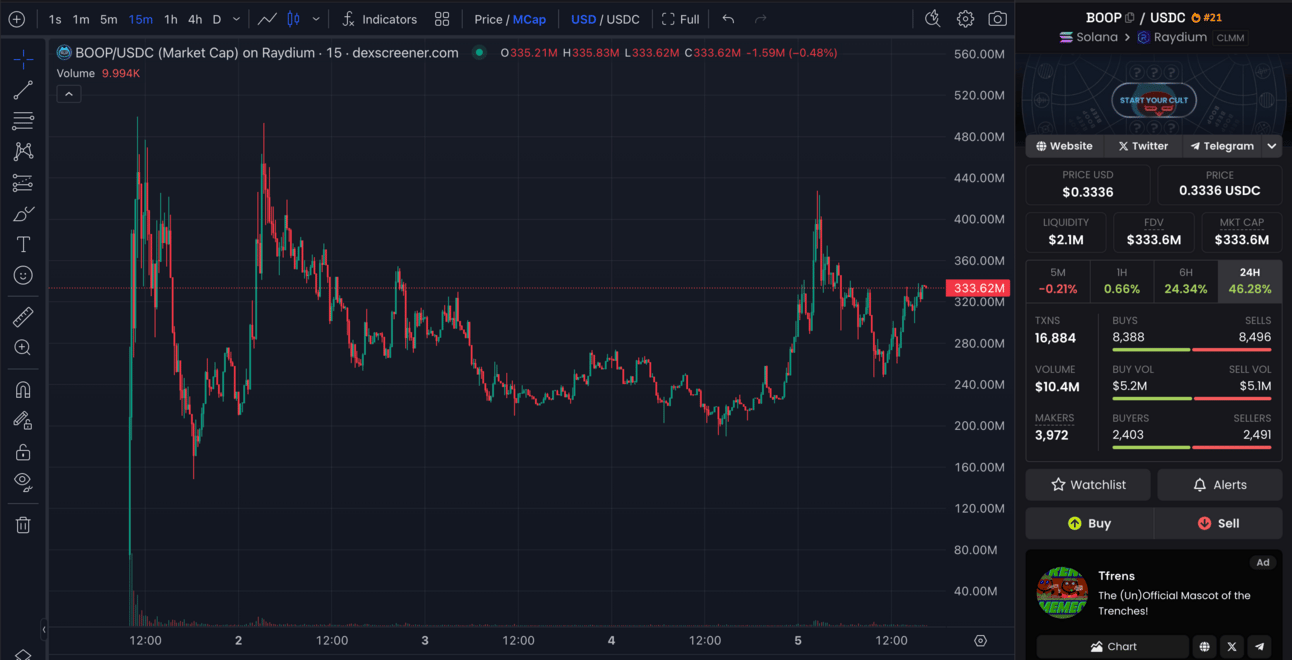Open the Tfrens ad Chart button
The image size is (1292, 660).
(x=1113, y=646)
